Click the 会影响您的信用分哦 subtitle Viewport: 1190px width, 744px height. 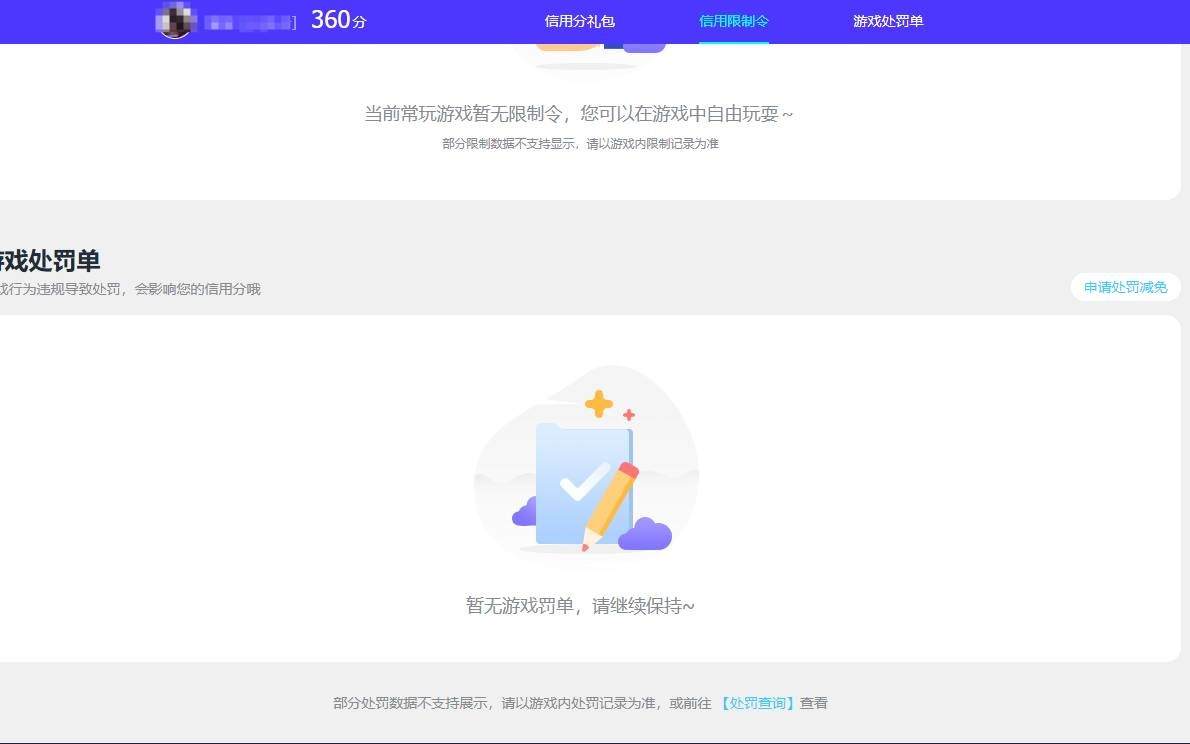(x=197, y=289)
